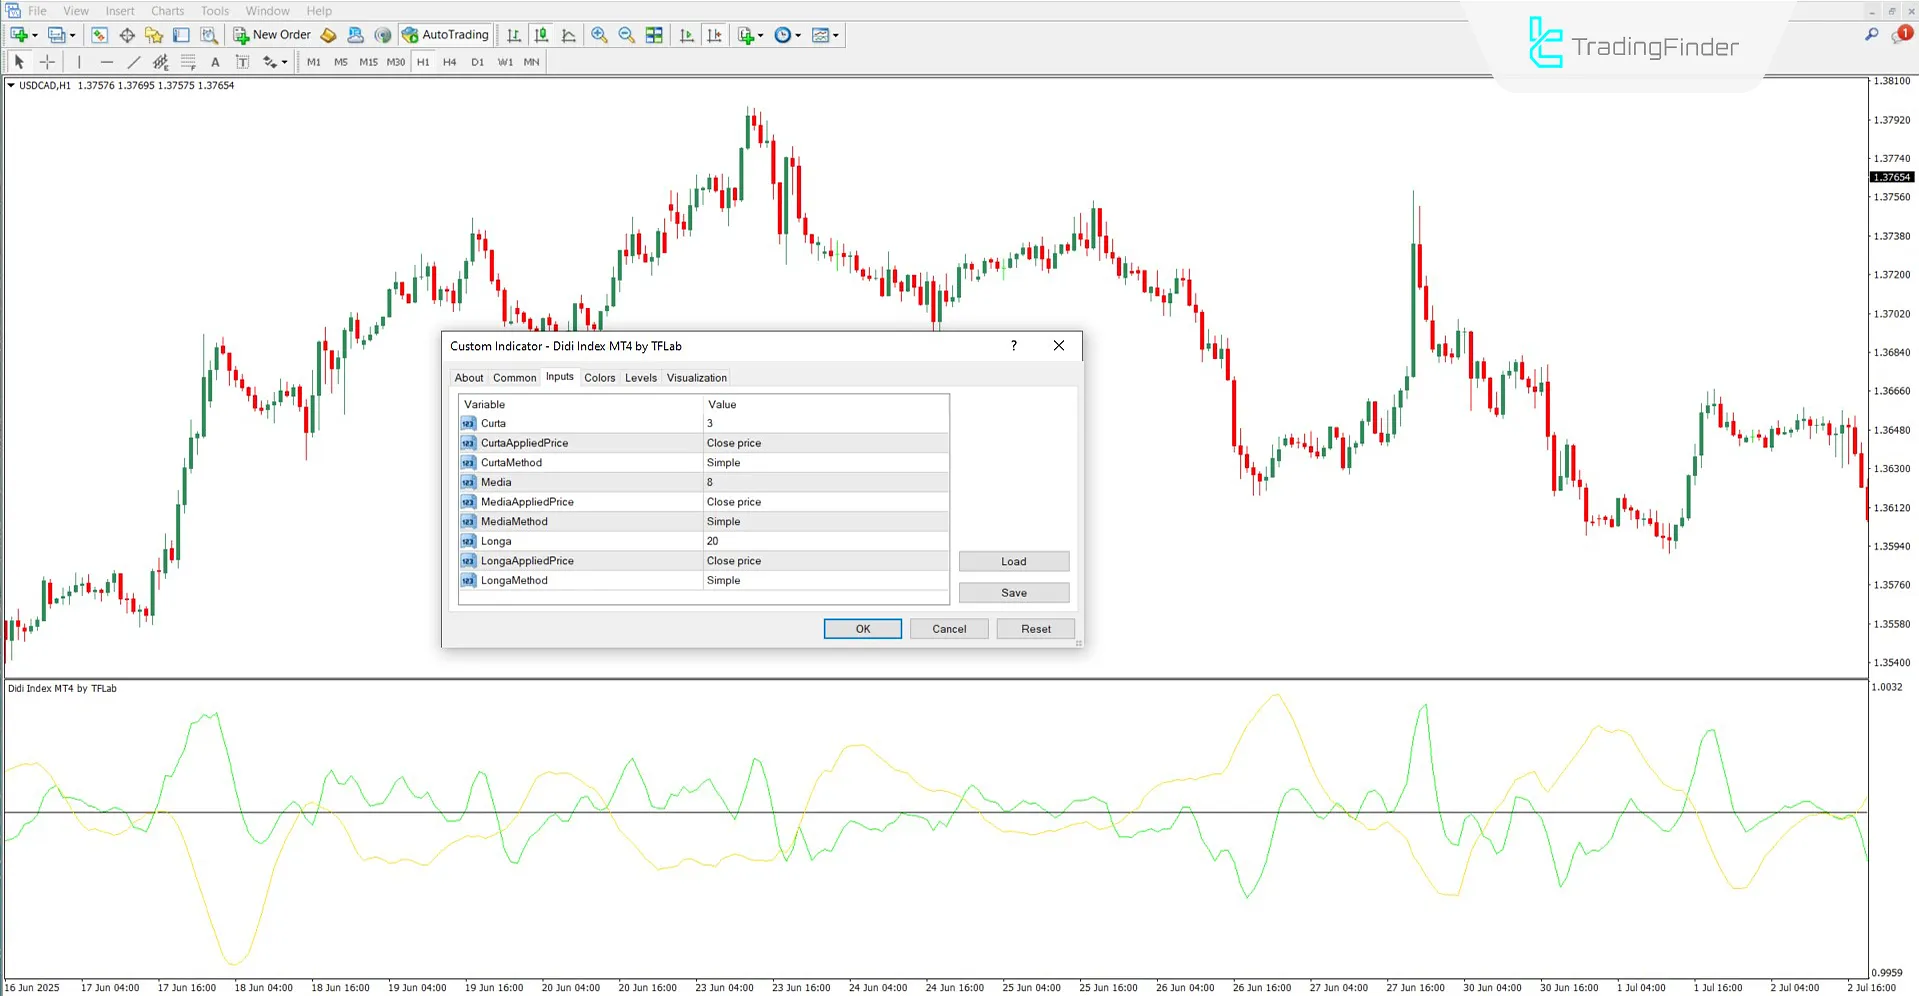Zoom in on the chart

pos(600,35)
